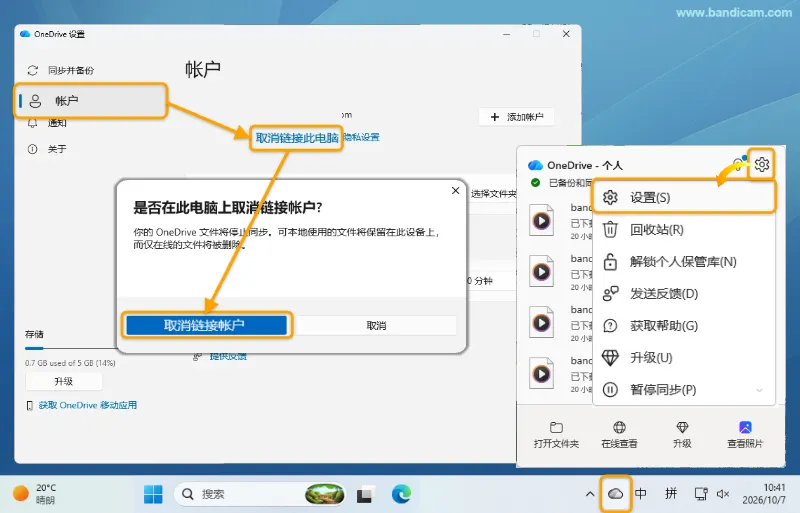The height and width of the screenshot is (513, 800).
Task: Click the taskbar 搜索 box
Action: [x=259, y=494]
